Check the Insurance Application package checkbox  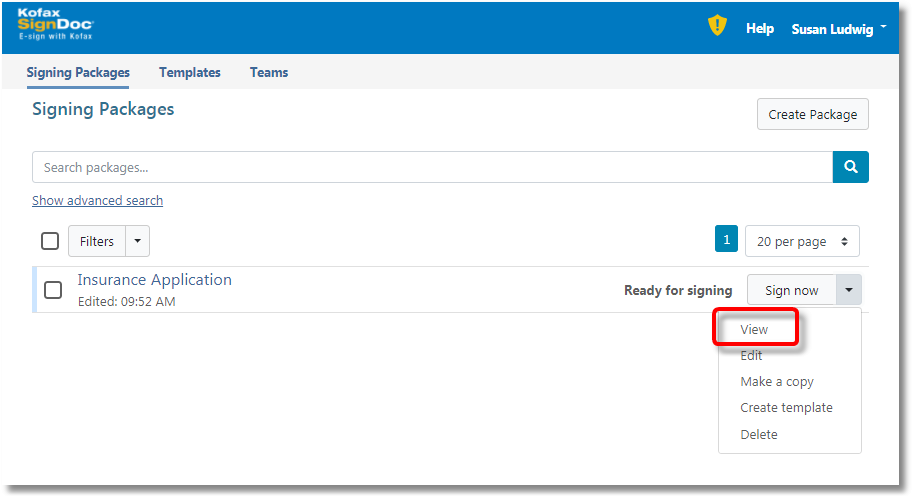[53, 290]
